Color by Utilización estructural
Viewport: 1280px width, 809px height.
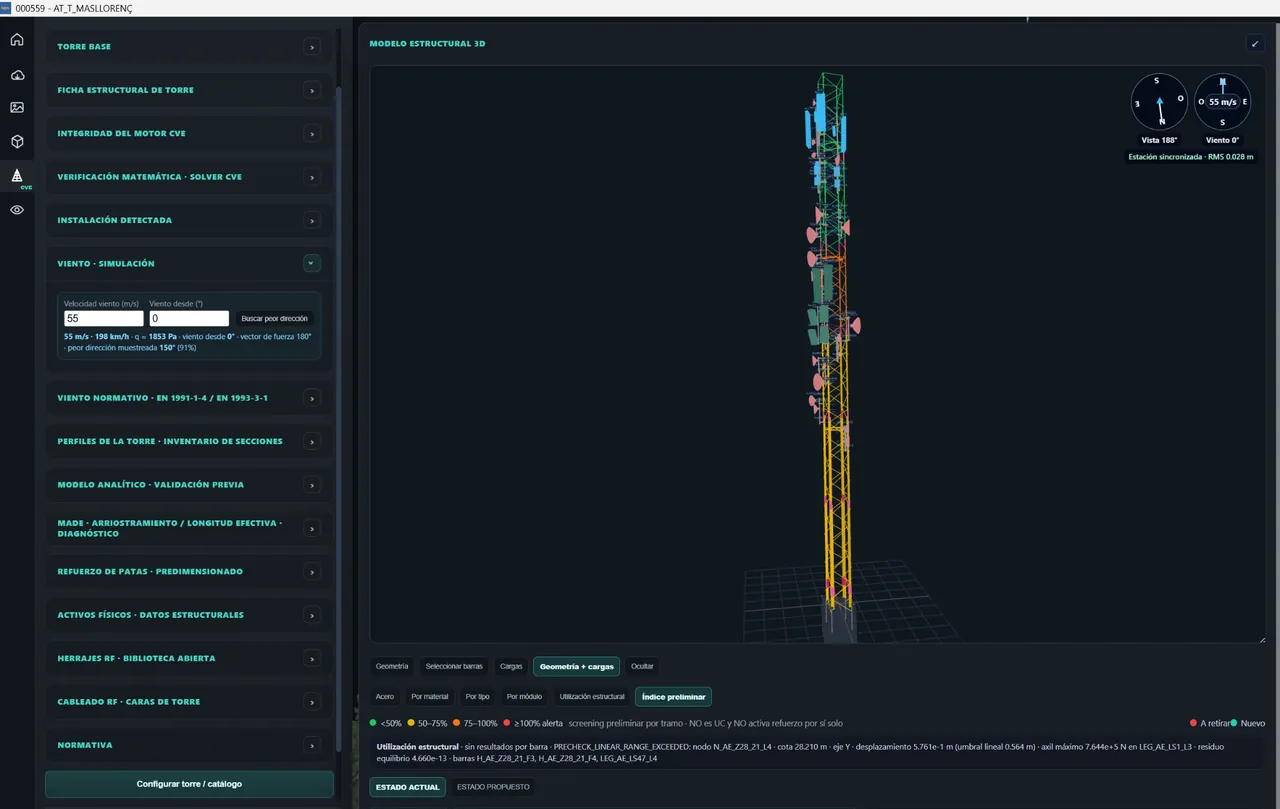(x=592, y=697)
